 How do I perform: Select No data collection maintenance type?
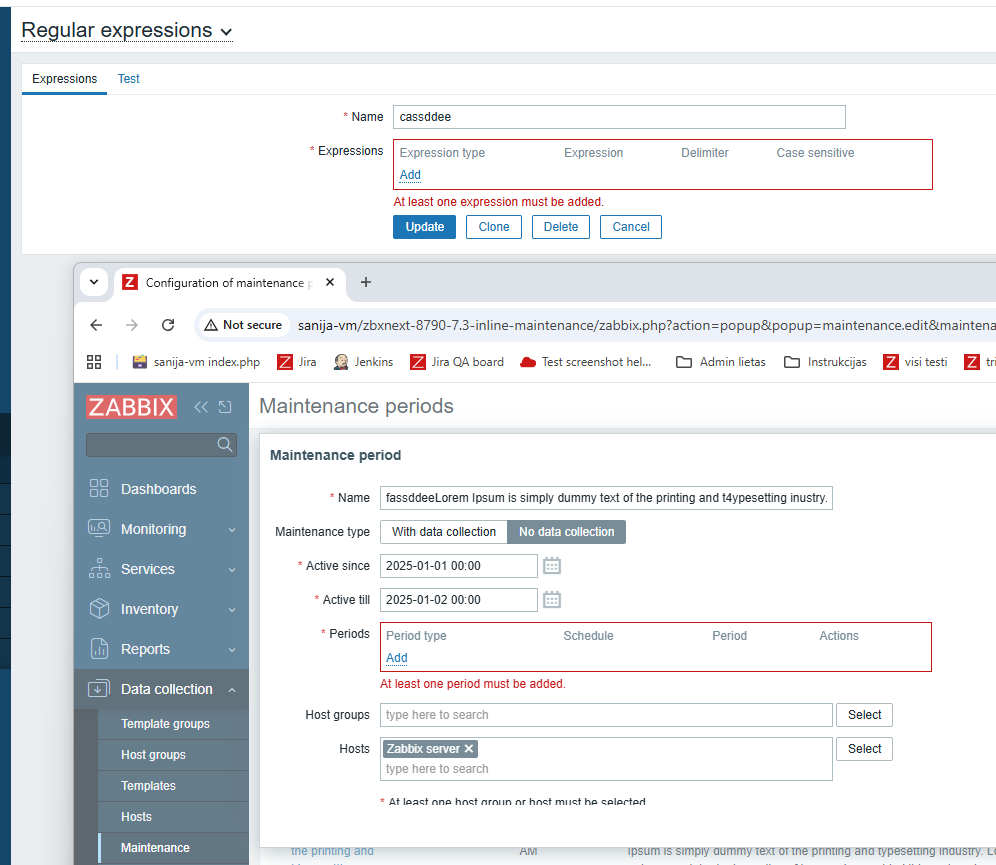[566, 532]
